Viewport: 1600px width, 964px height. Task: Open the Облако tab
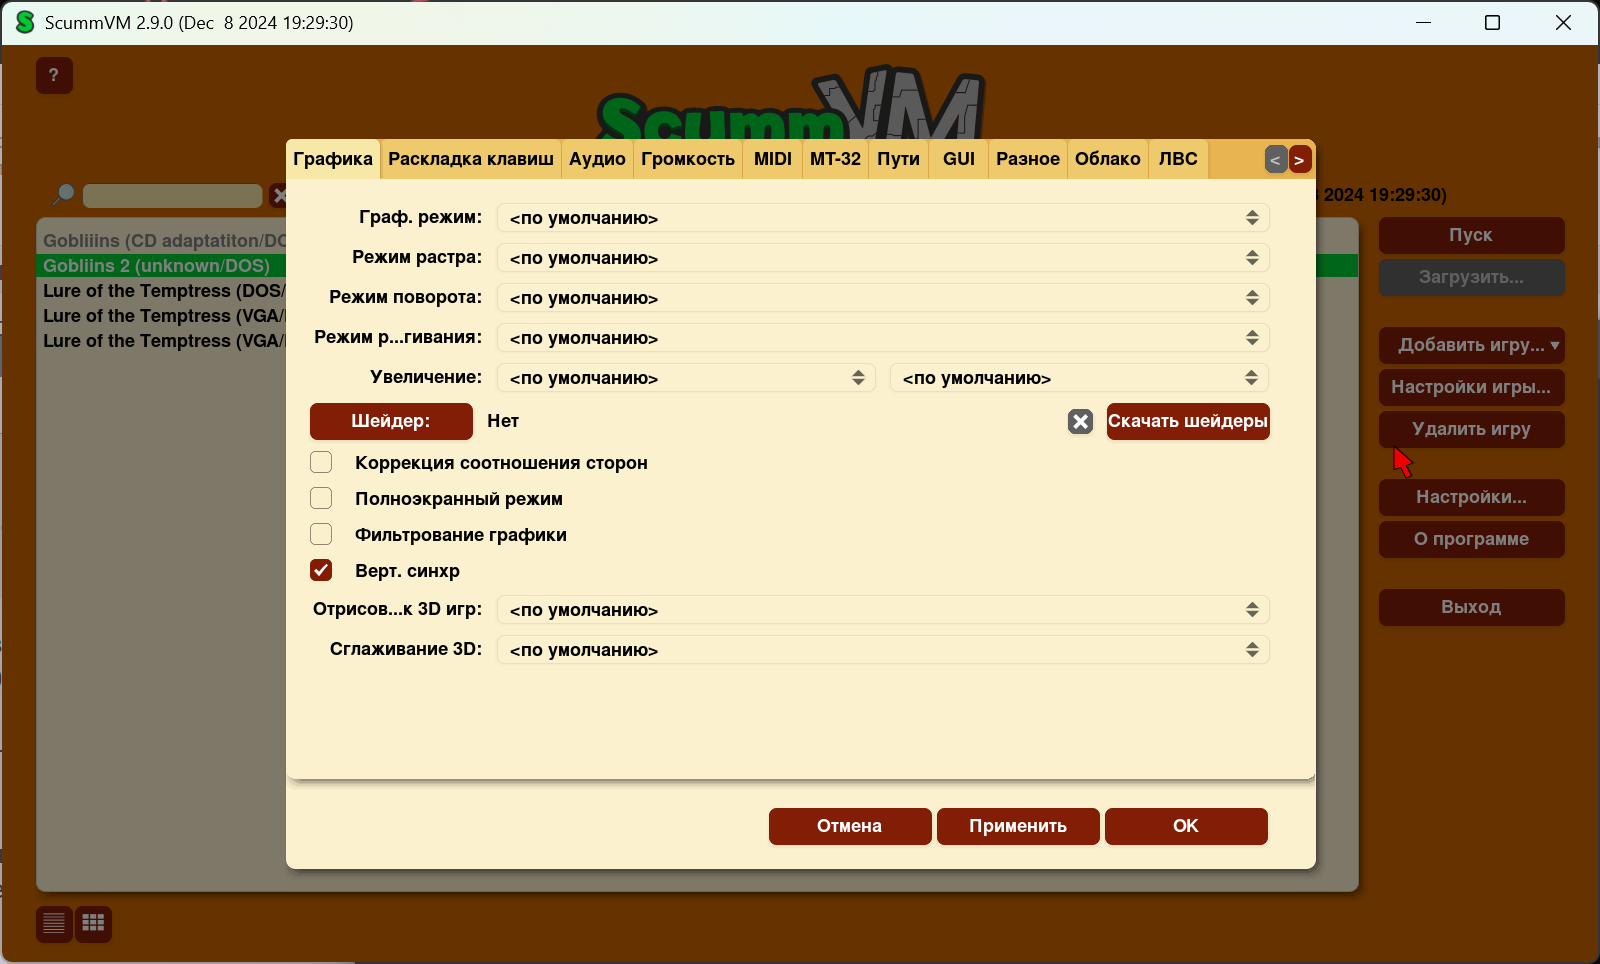pos(1108,159)
